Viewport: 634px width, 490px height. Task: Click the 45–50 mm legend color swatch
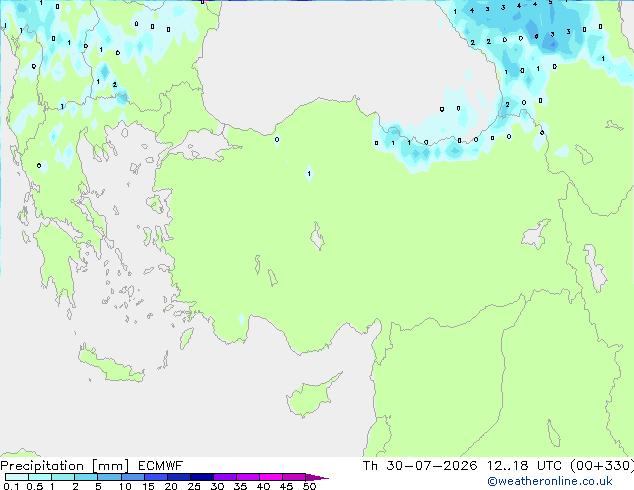coord(294,477)
